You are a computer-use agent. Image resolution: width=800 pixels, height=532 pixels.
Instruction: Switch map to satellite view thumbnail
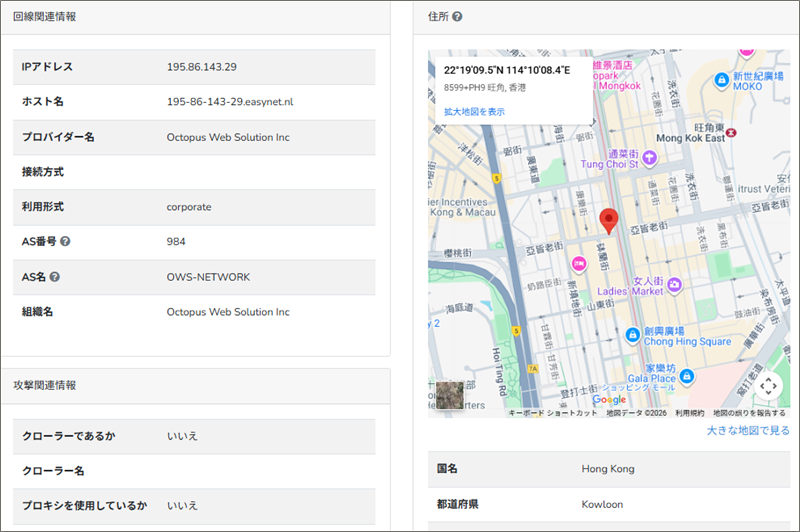pos(450,395)
